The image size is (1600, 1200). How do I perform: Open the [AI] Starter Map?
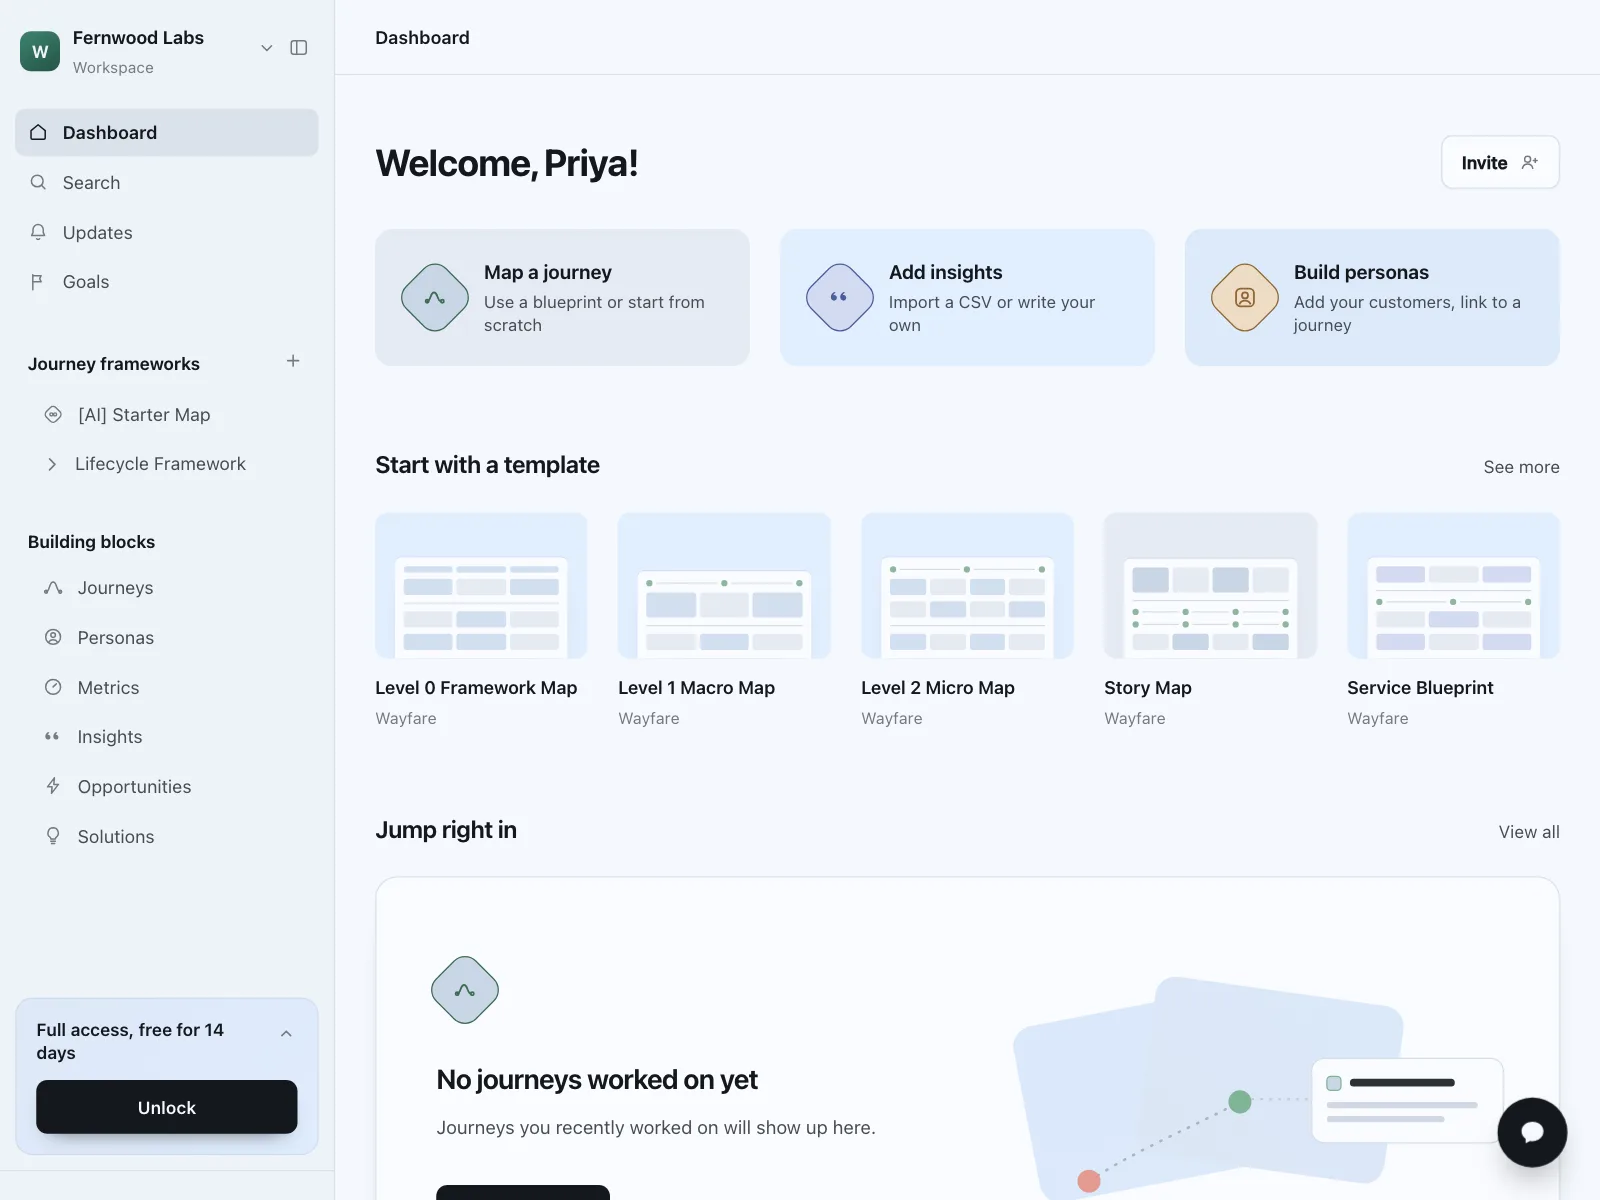(x=144, y=415)
